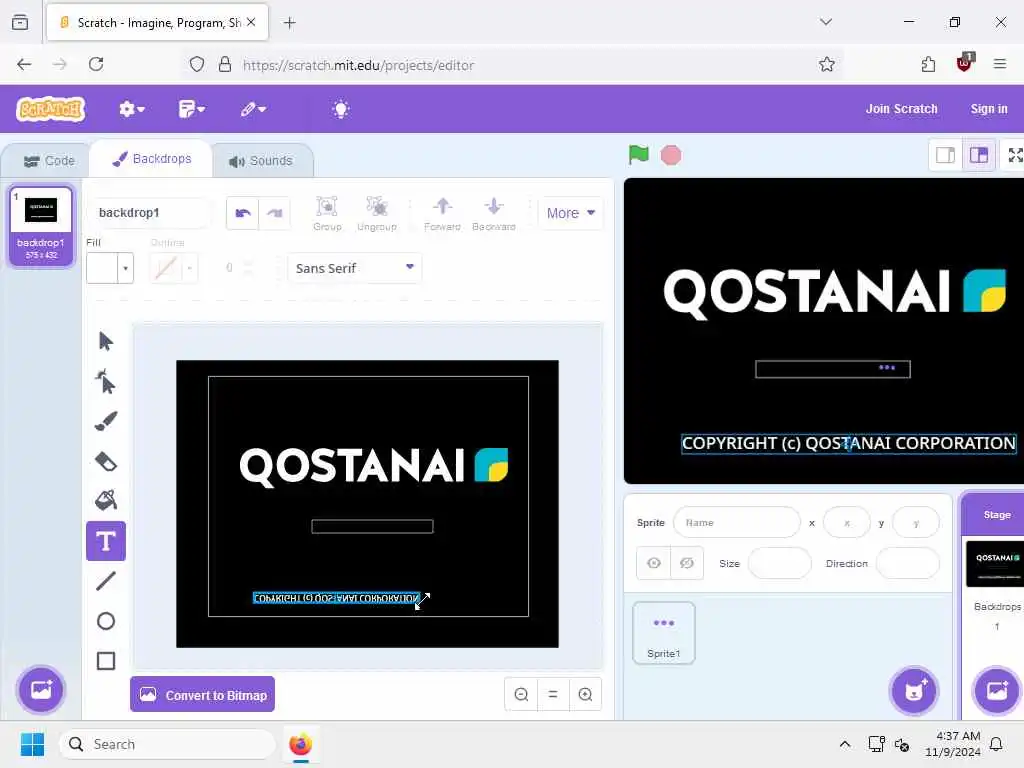Select the Rectangle tool
This screenshot has width=1024, height=768.
coord(106,661)
